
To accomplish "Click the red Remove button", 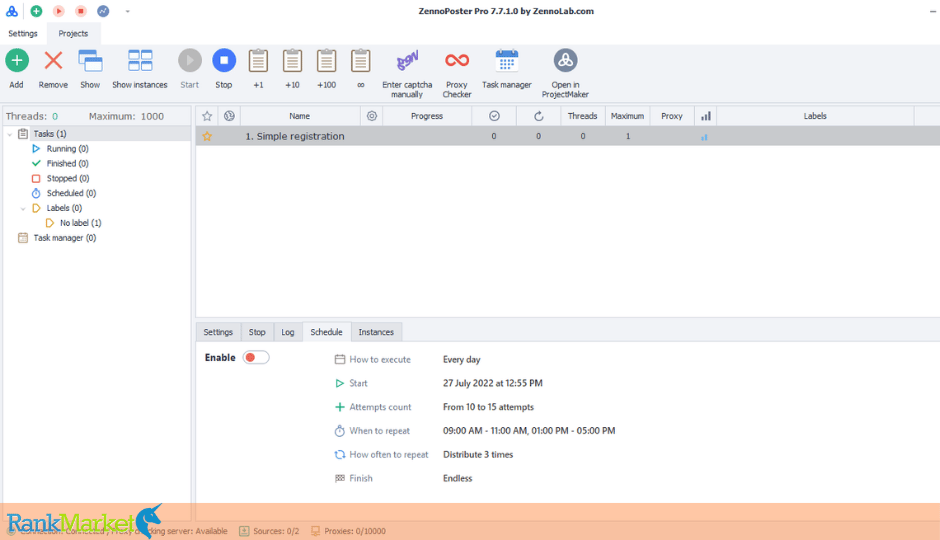I will (53, 61).
